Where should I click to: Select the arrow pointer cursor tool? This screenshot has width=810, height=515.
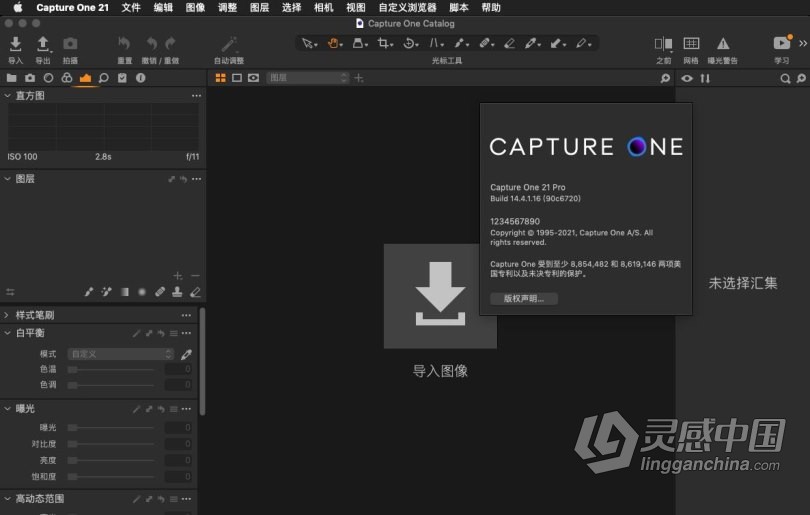[308, 43]
